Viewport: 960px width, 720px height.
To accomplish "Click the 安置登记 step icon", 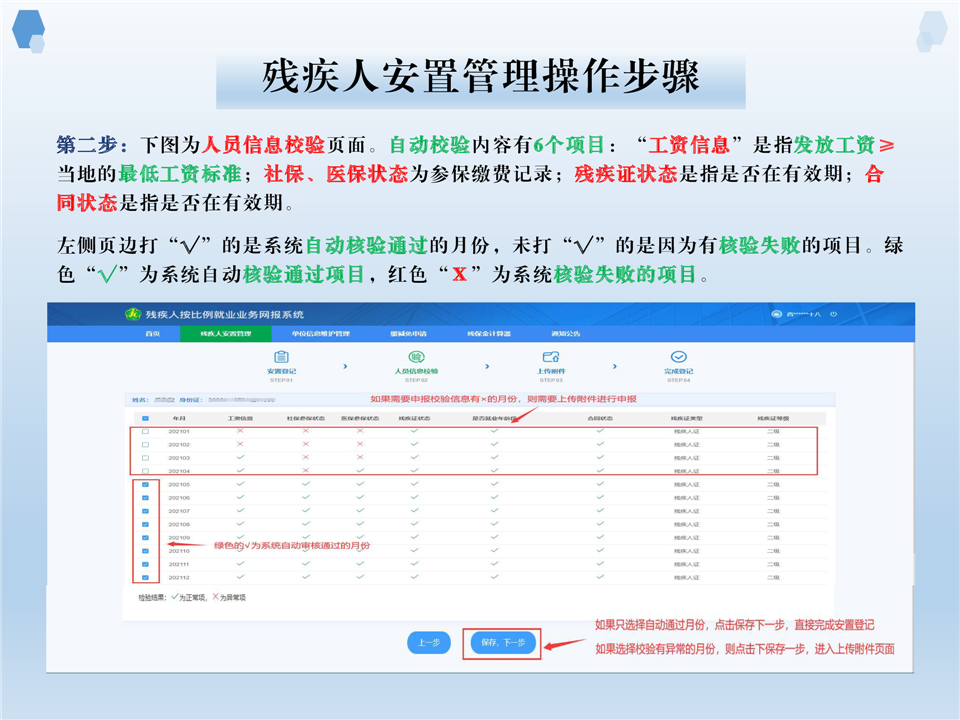I will point(281,357).
